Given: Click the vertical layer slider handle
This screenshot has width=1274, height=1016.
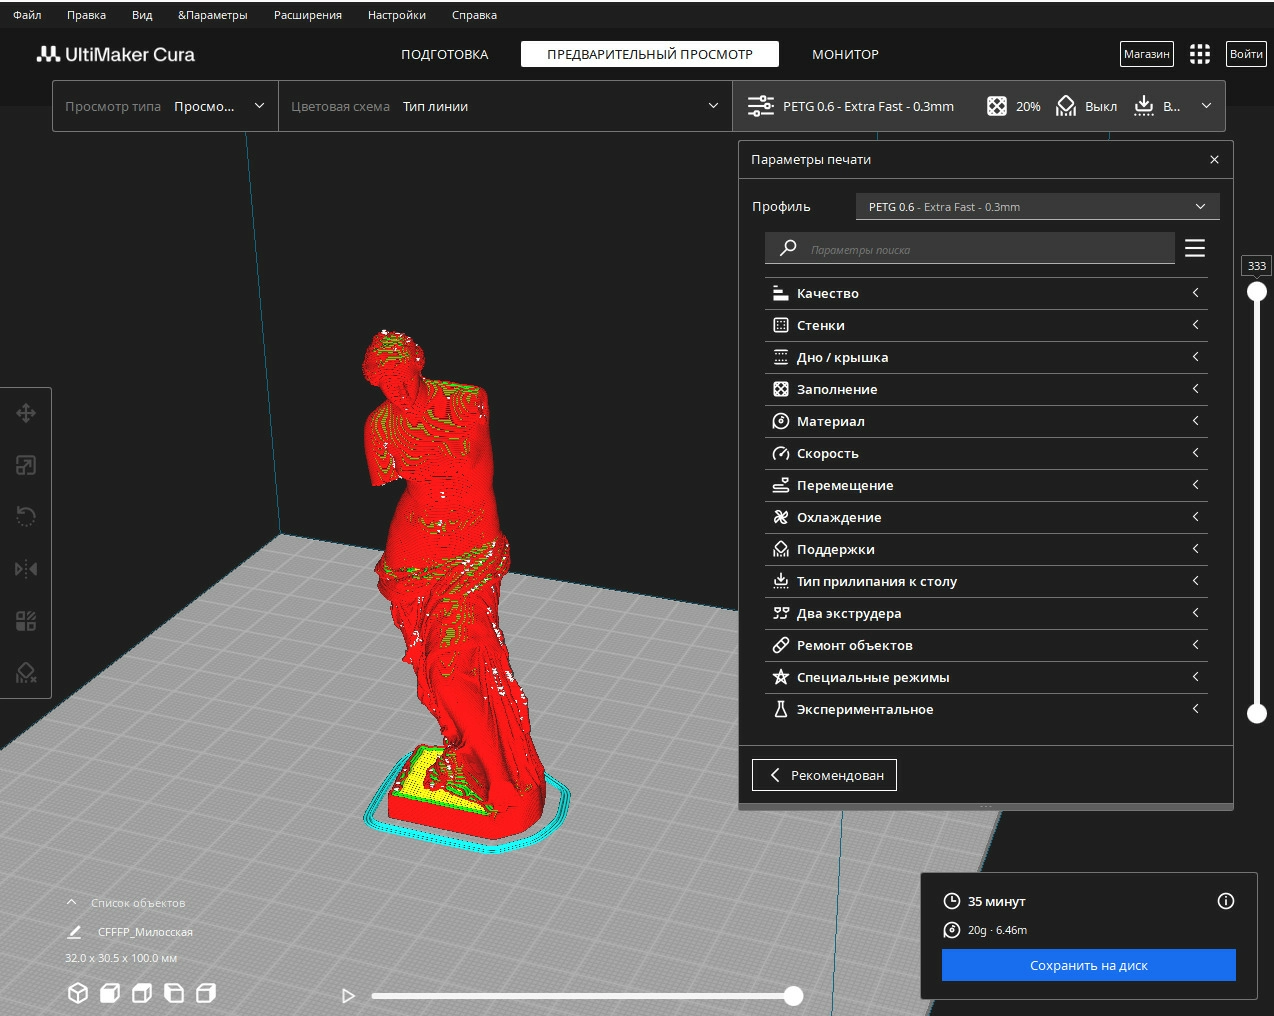Looking at the screenshot, I should 1256,291.
